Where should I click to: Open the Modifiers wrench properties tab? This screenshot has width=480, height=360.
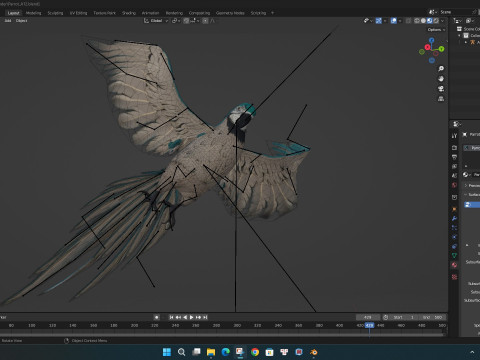click(454, 219)
